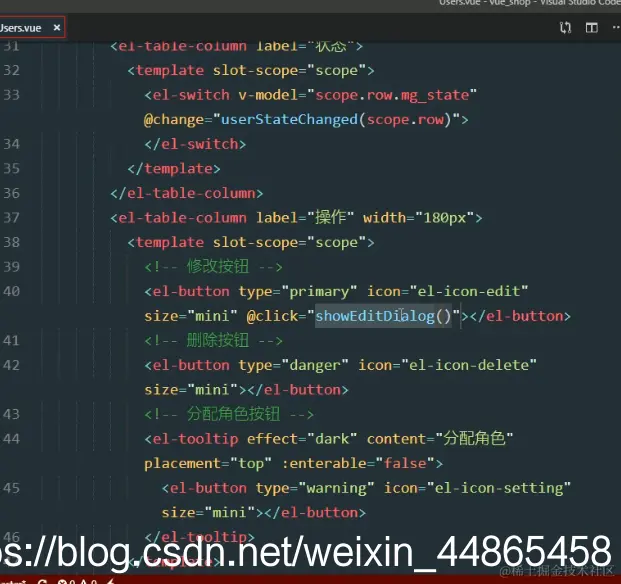The height and width of the screenshot is (584, 621).
Task: Click "el-icon-setting" icon value
Action: pyautogui.click(x=499, y=488)
